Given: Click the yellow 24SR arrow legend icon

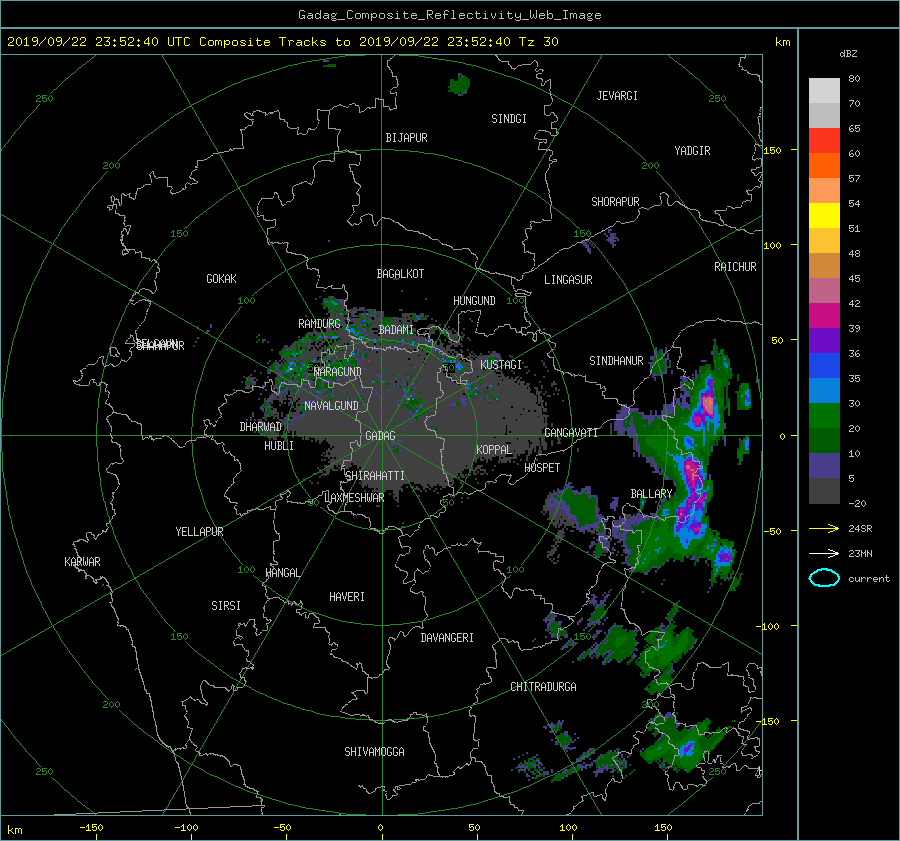Looking at the screenshot, I should 824,529.
